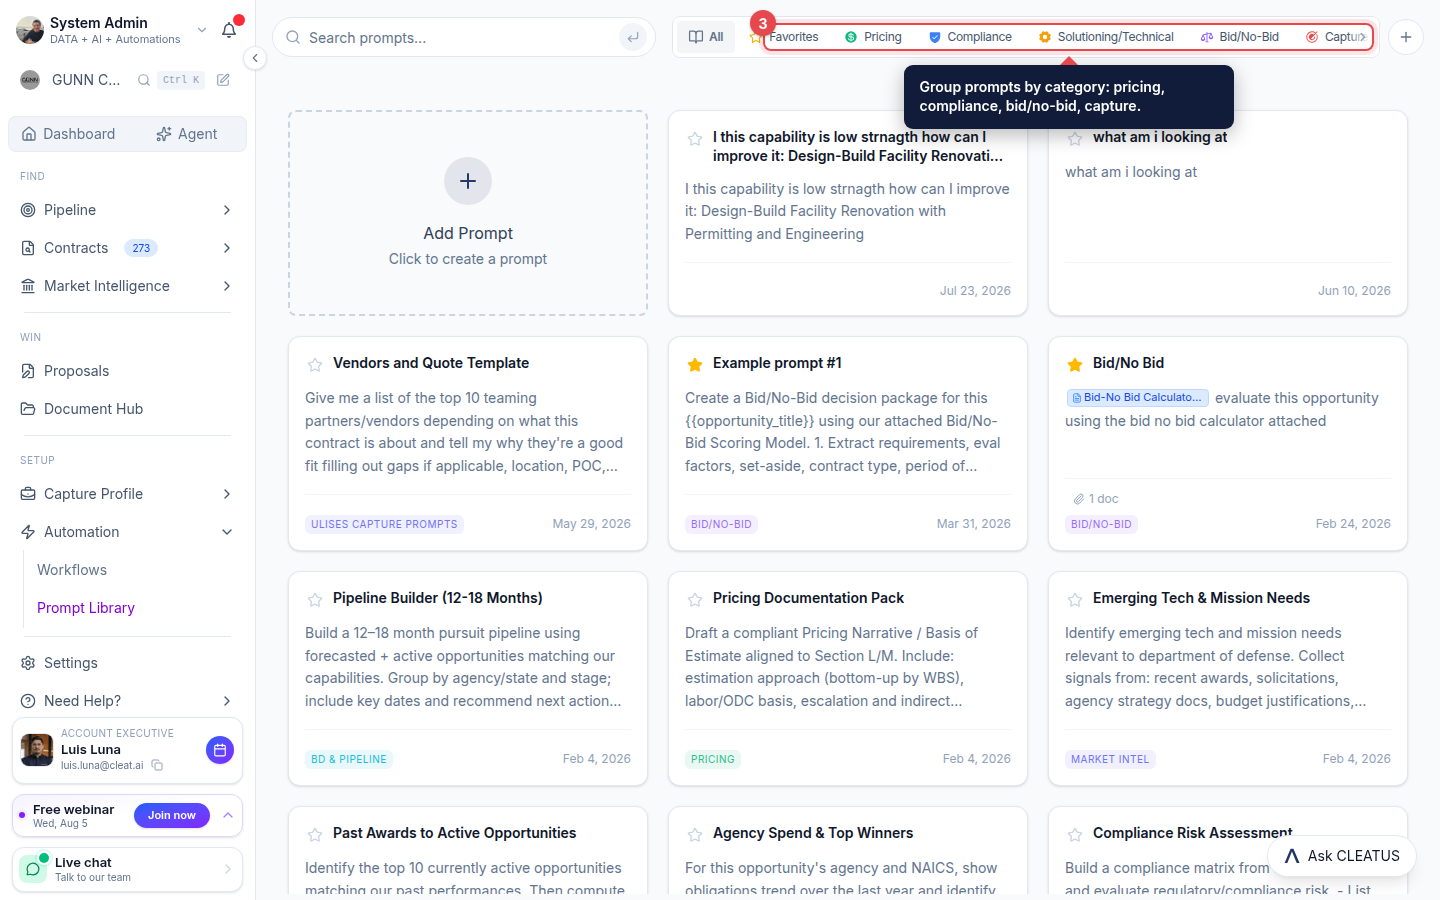Focus the Search prompts field
The image size is (1440, 900).
(x=464, y=38)
